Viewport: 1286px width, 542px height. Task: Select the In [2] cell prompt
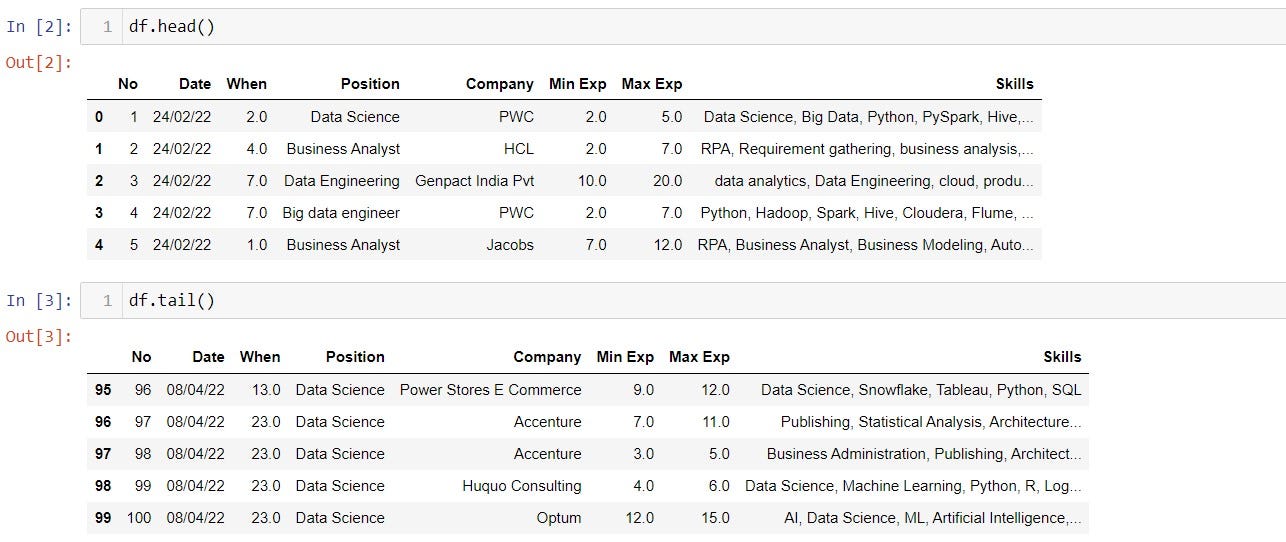pyautogui.click(x=40, y=27)
